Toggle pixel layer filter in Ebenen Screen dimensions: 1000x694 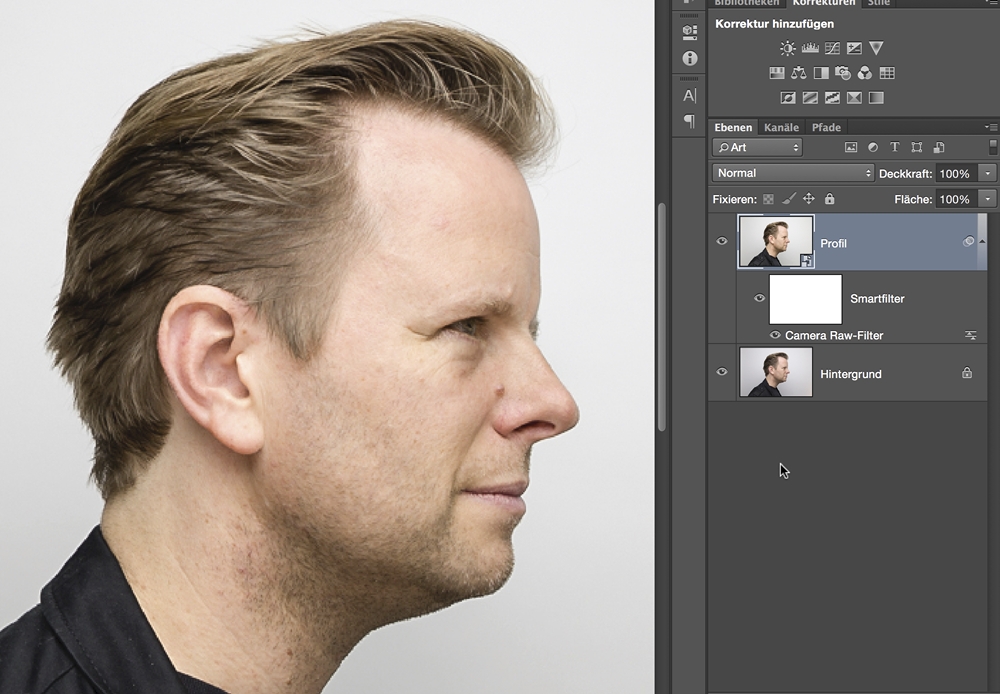pyautogui.click(x=851, y=147)
